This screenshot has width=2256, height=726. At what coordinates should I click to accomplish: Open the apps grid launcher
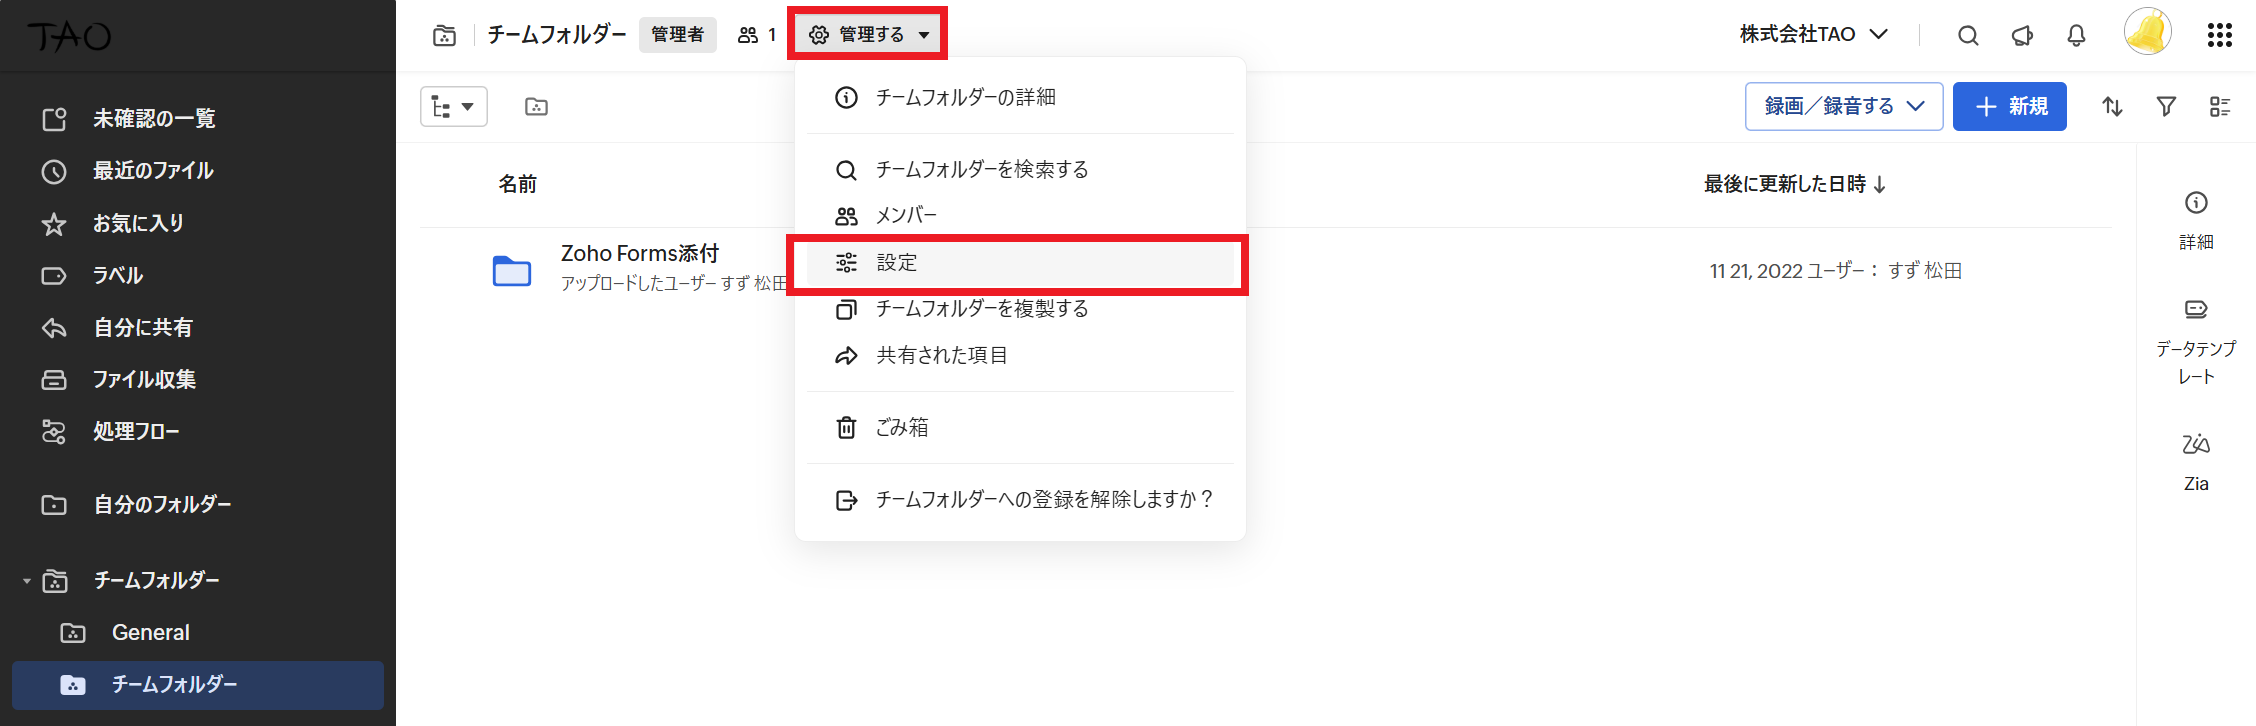(x=2220, y=35)
